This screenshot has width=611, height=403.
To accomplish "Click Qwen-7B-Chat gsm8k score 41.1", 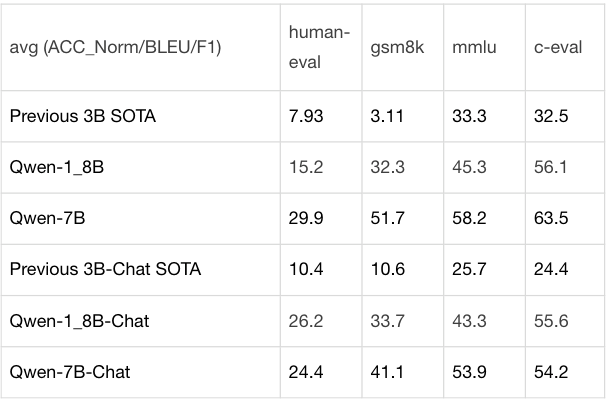I will (387, 372).
